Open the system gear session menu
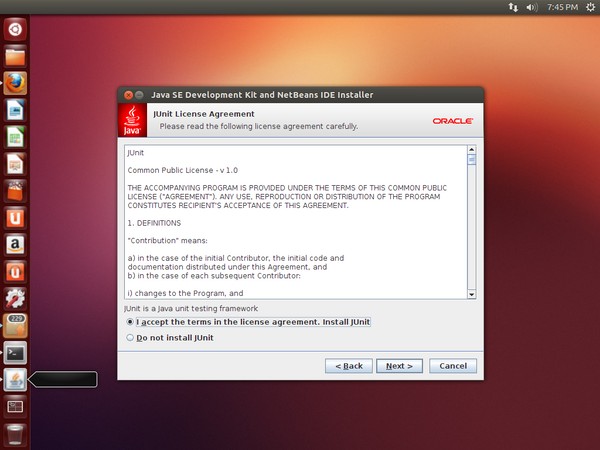Screen dimensions: 600x450 590,7
